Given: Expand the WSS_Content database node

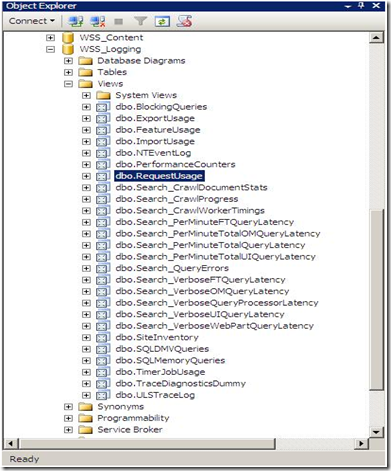Looking at the screenshot, I should click(x=50, y=38).
